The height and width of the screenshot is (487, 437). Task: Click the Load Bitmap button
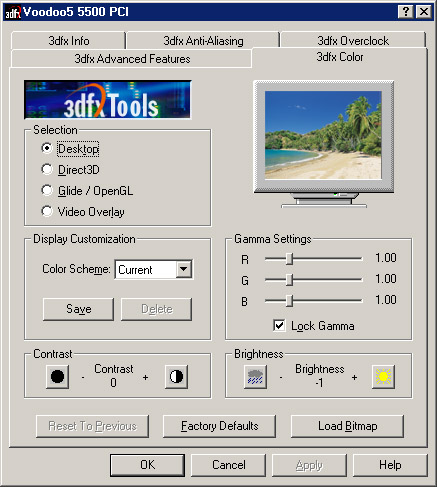[x=347, y=426]
